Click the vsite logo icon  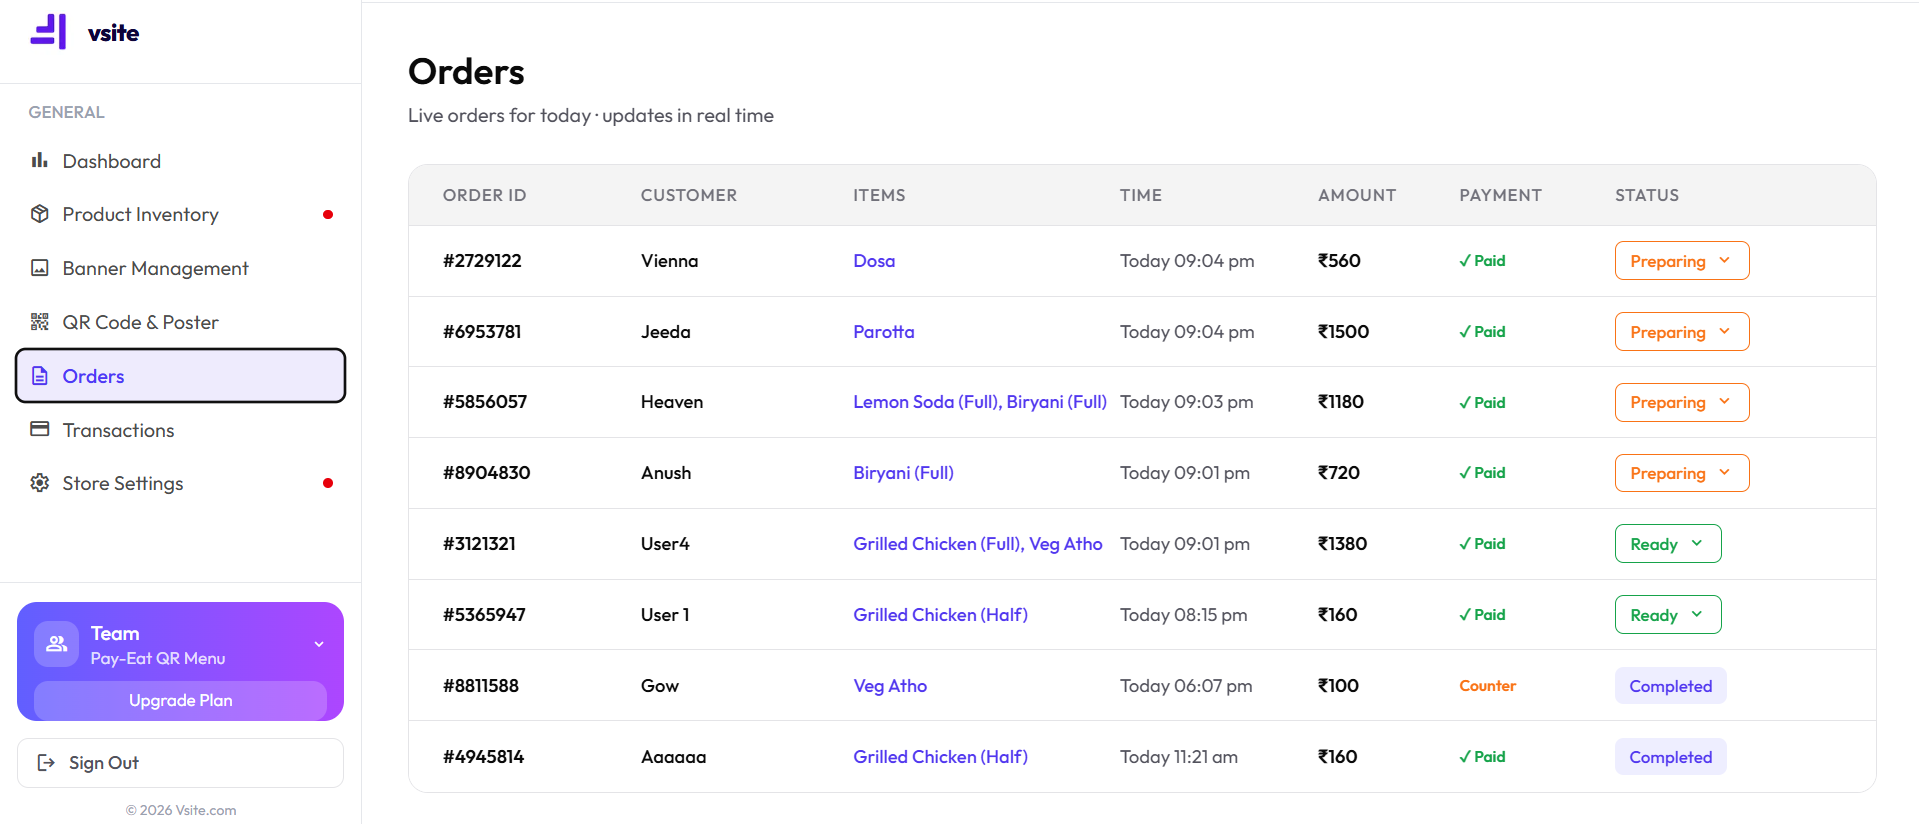[x=48, y=32]
